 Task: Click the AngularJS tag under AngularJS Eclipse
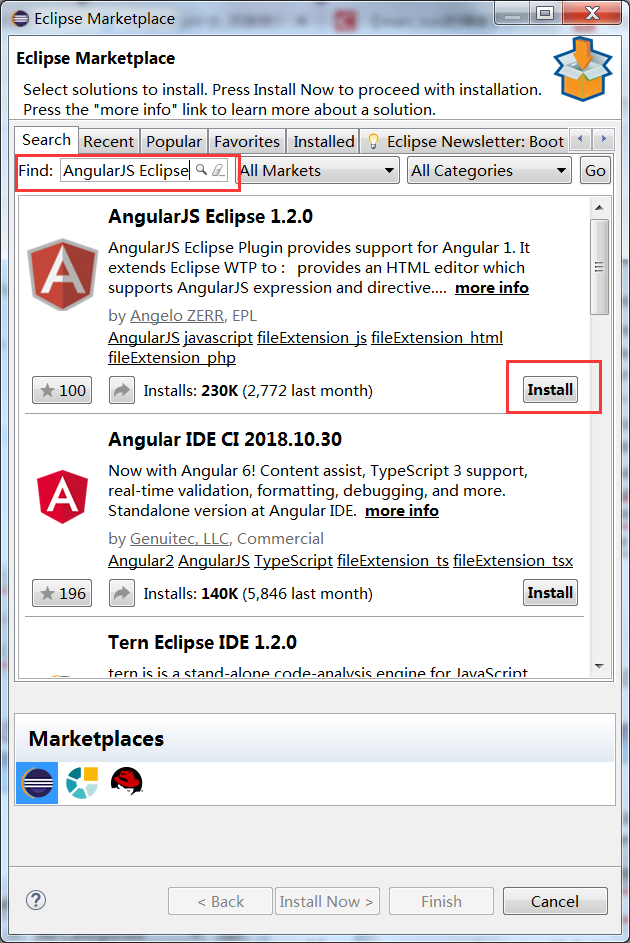[144, 337]
